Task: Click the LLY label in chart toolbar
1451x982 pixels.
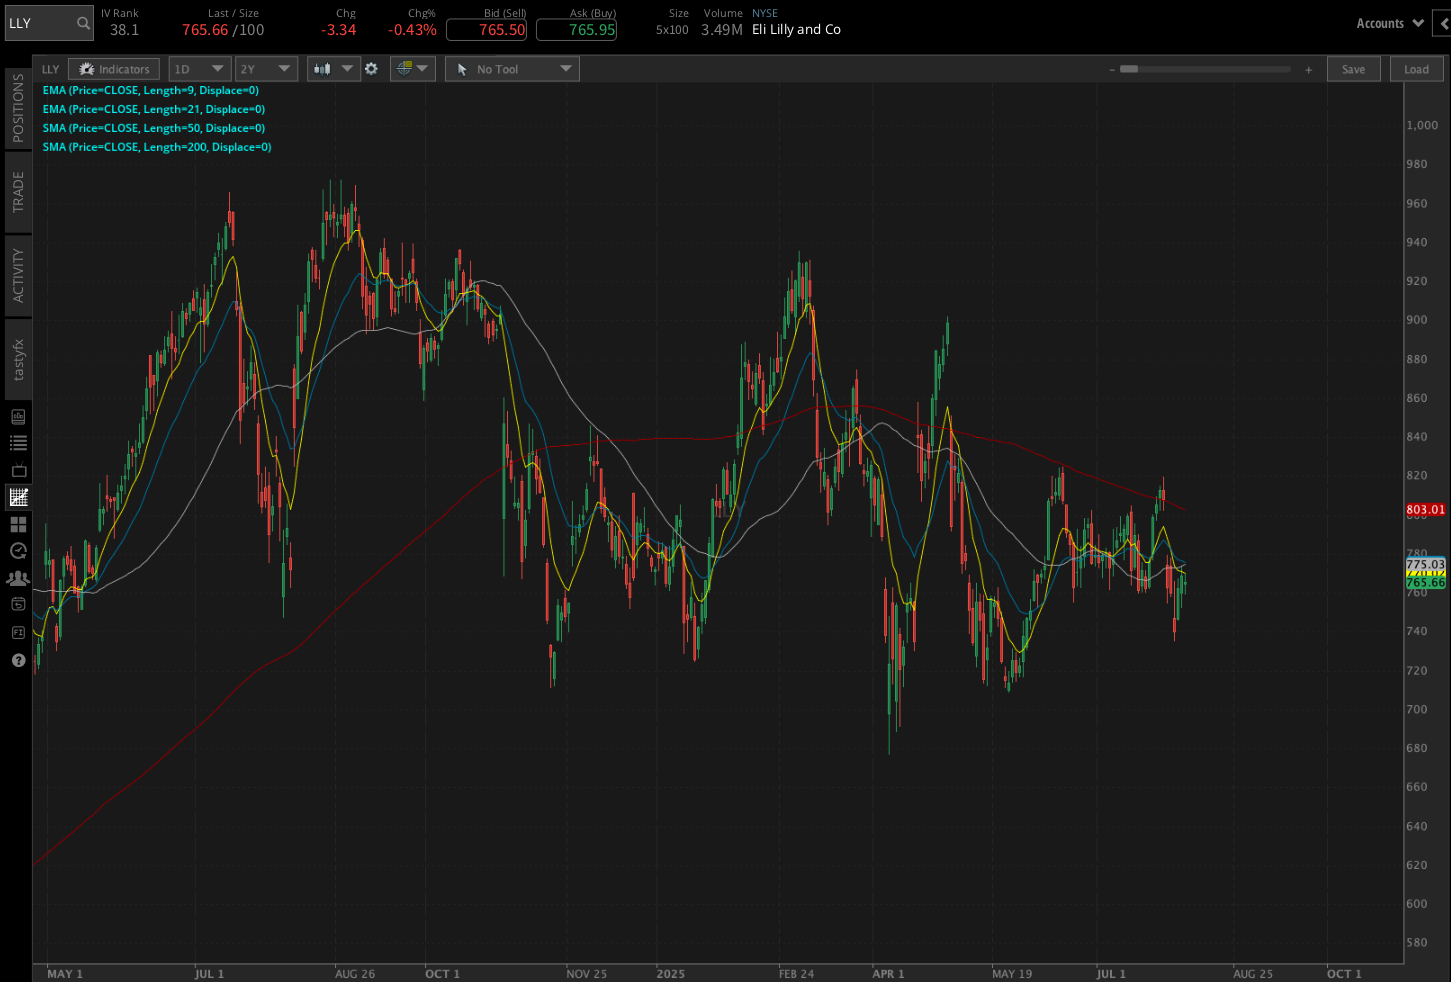Action: [51, 69]
